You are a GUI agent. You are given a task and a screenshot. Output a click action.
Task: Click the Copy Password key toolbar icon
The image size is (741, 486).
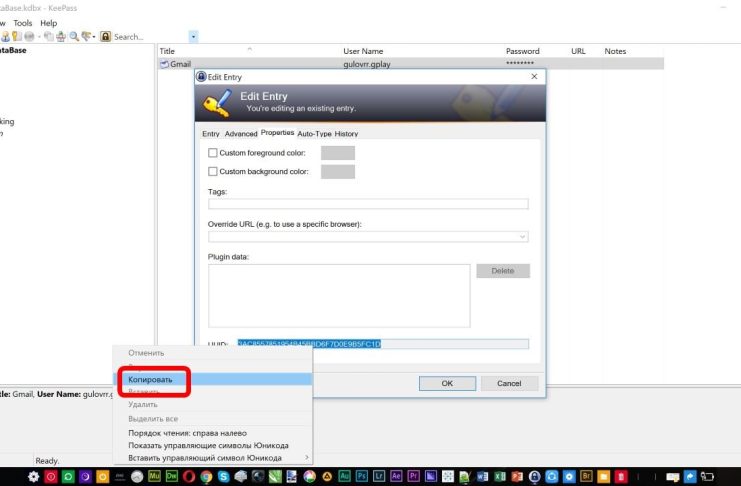coord(17,36)
